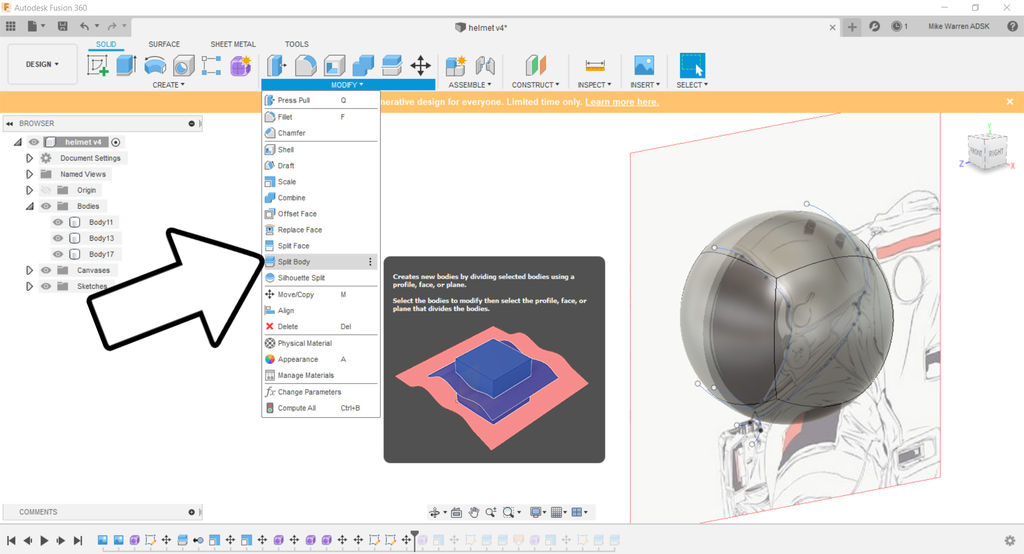The image size is (1024, 554).
Task: Click the Joint assemble icon
Action: [x=485, y=65]
